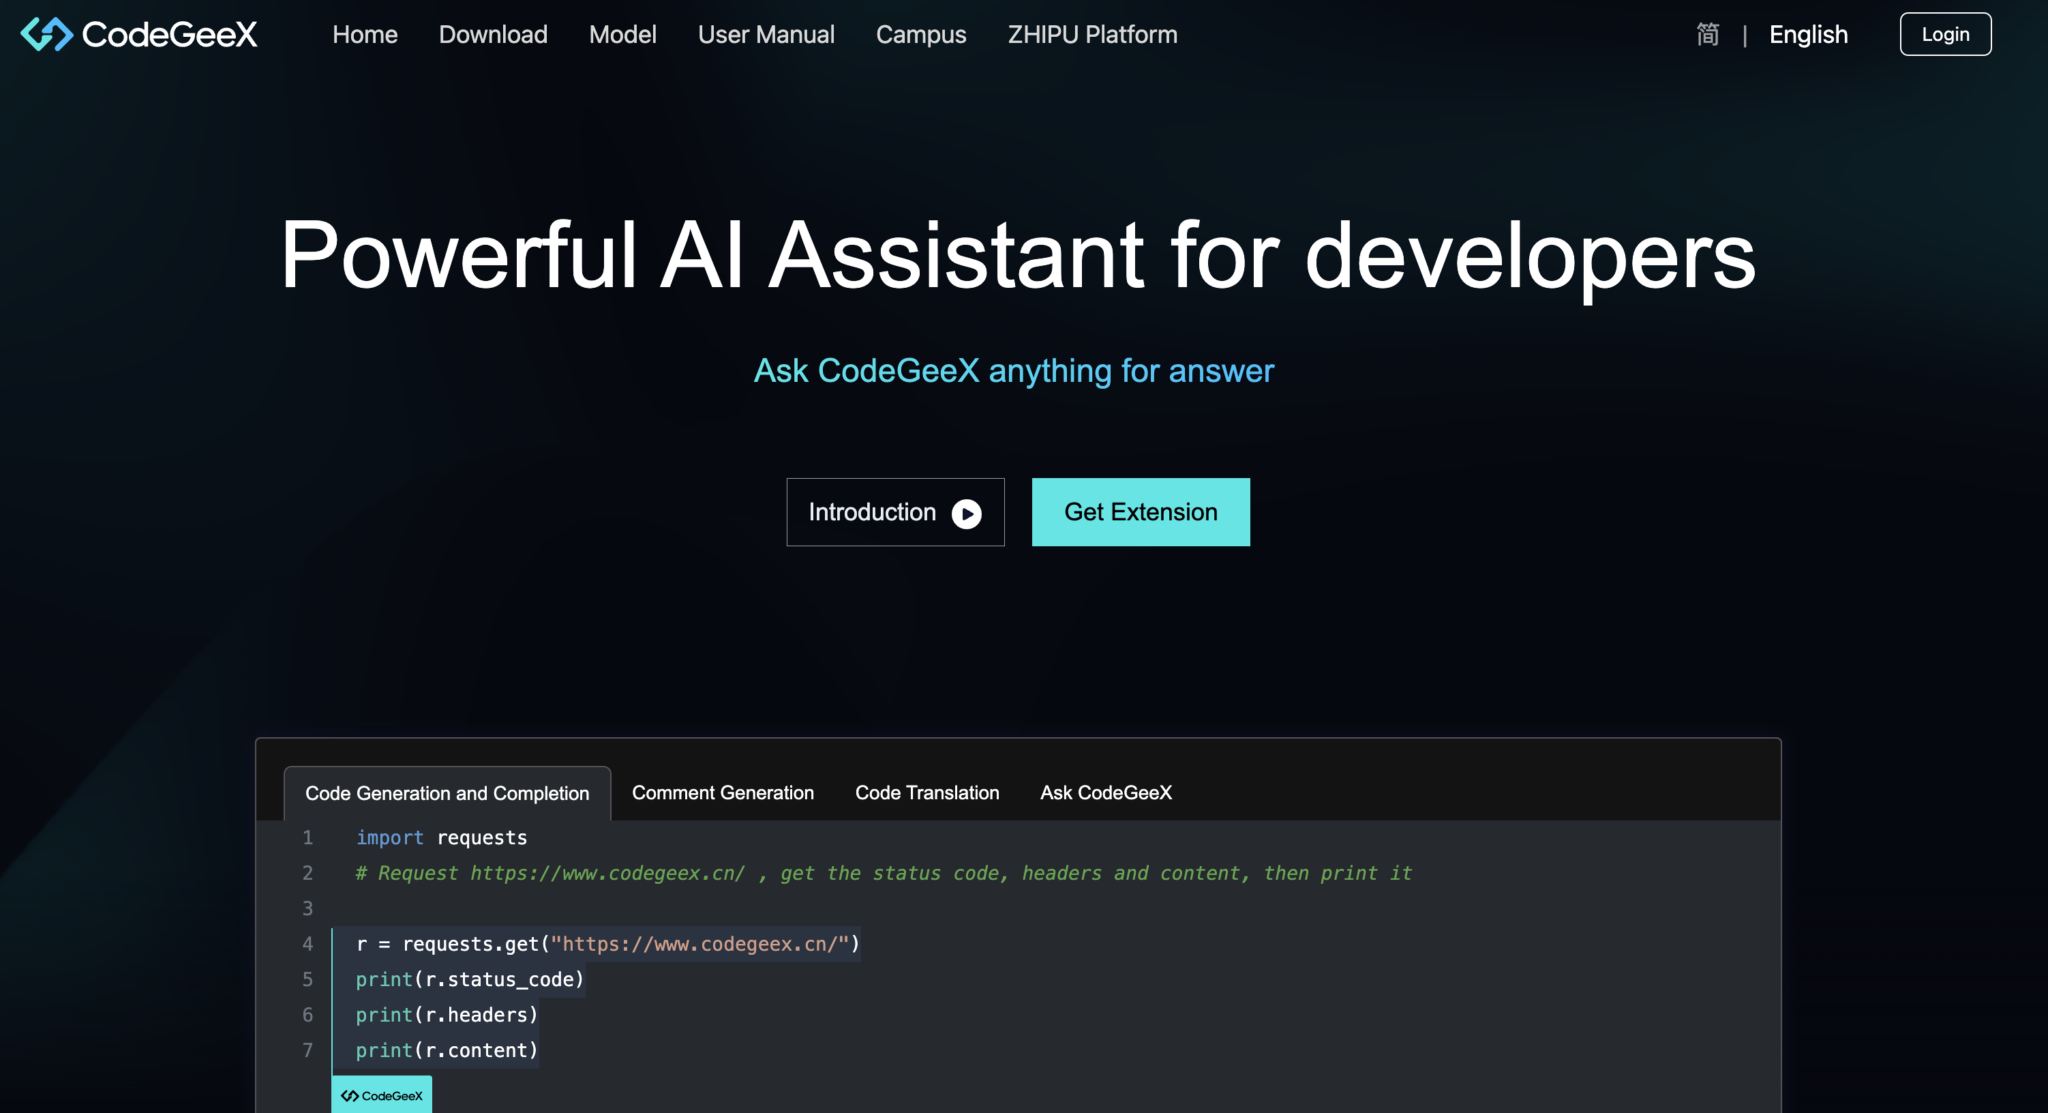Open the Model menu
Screen dimensions: 2048x1113
tap(622, 34)
